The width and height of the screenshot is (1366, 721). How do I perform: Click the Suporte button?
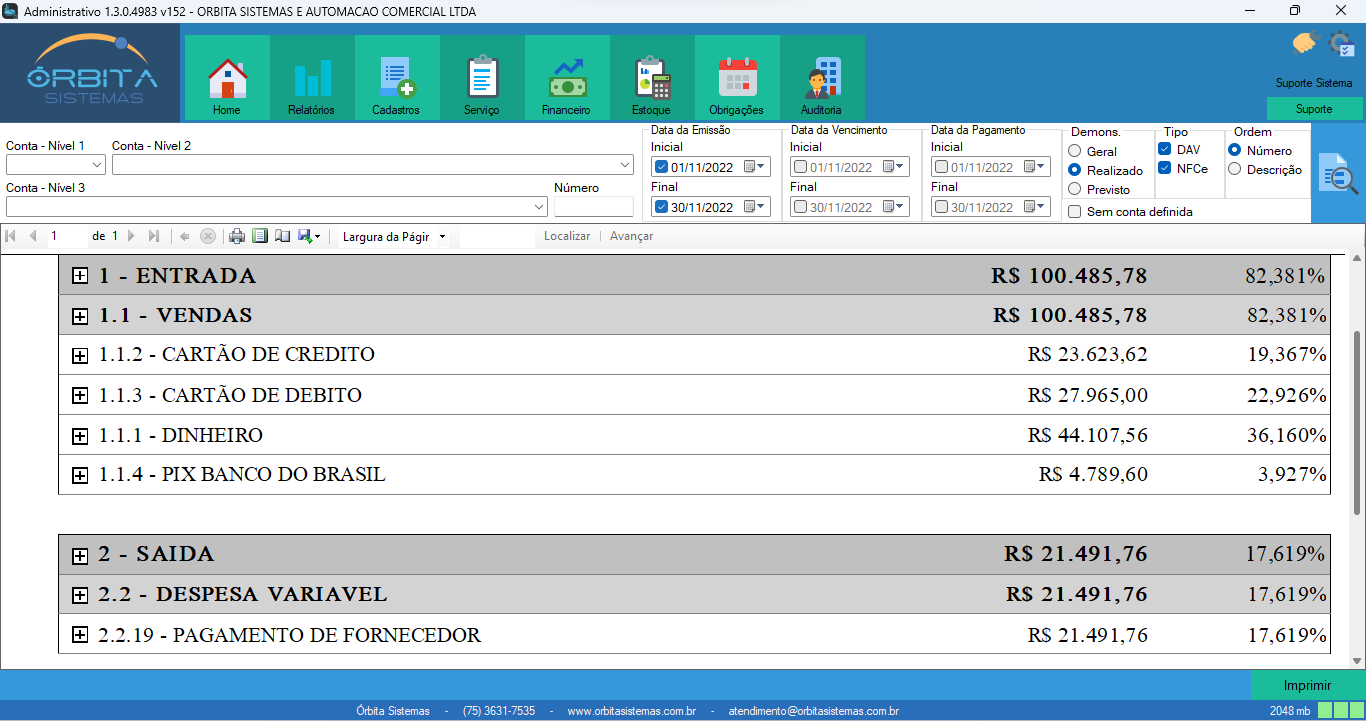pyautogui.click(x=1313, y=108)
